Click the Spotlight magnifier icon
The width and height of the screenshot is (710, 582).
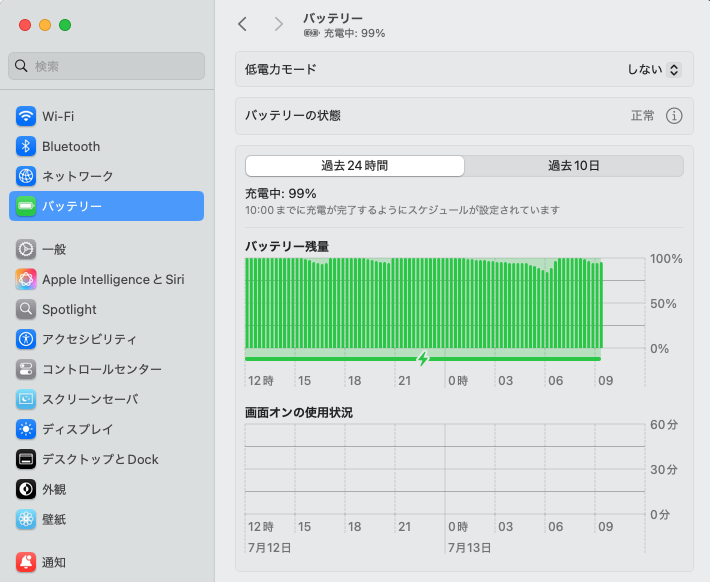26,310
